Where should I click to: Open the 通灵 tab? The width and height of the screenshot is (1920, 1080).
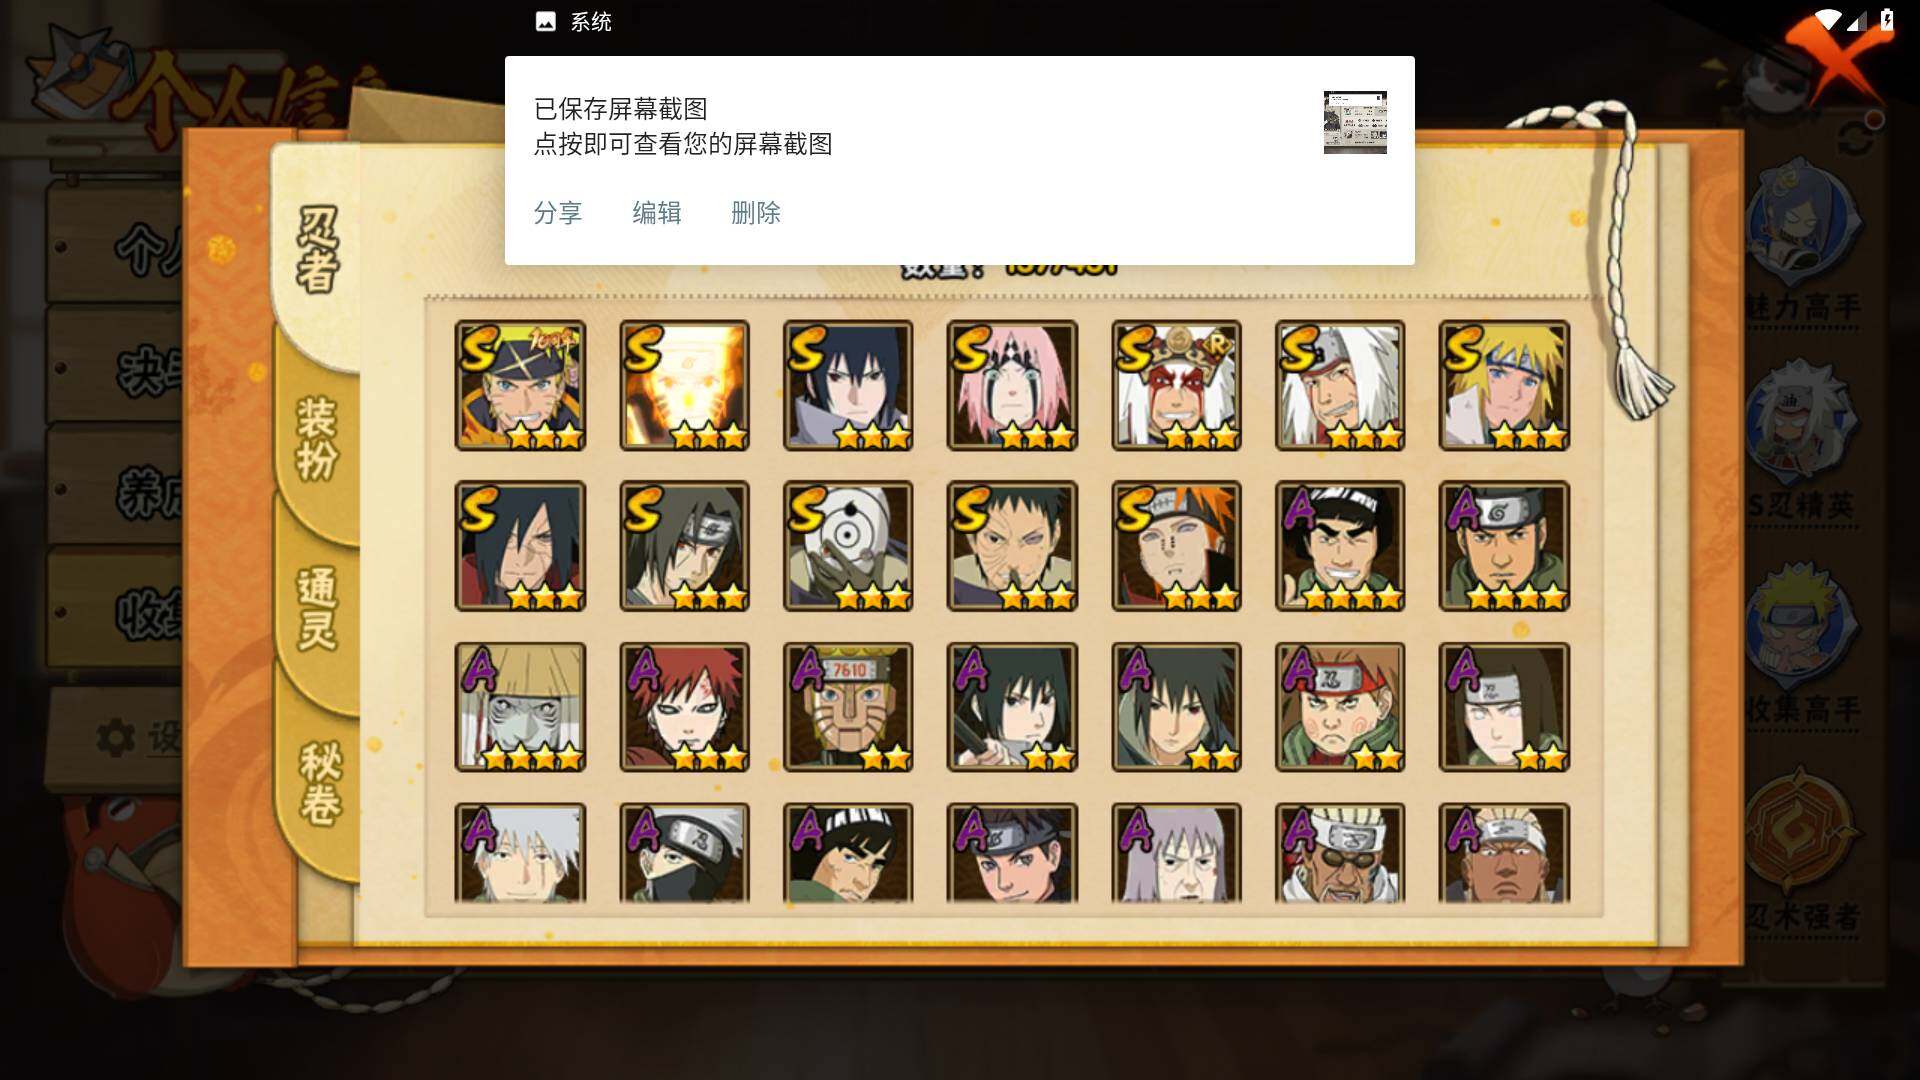318,610
